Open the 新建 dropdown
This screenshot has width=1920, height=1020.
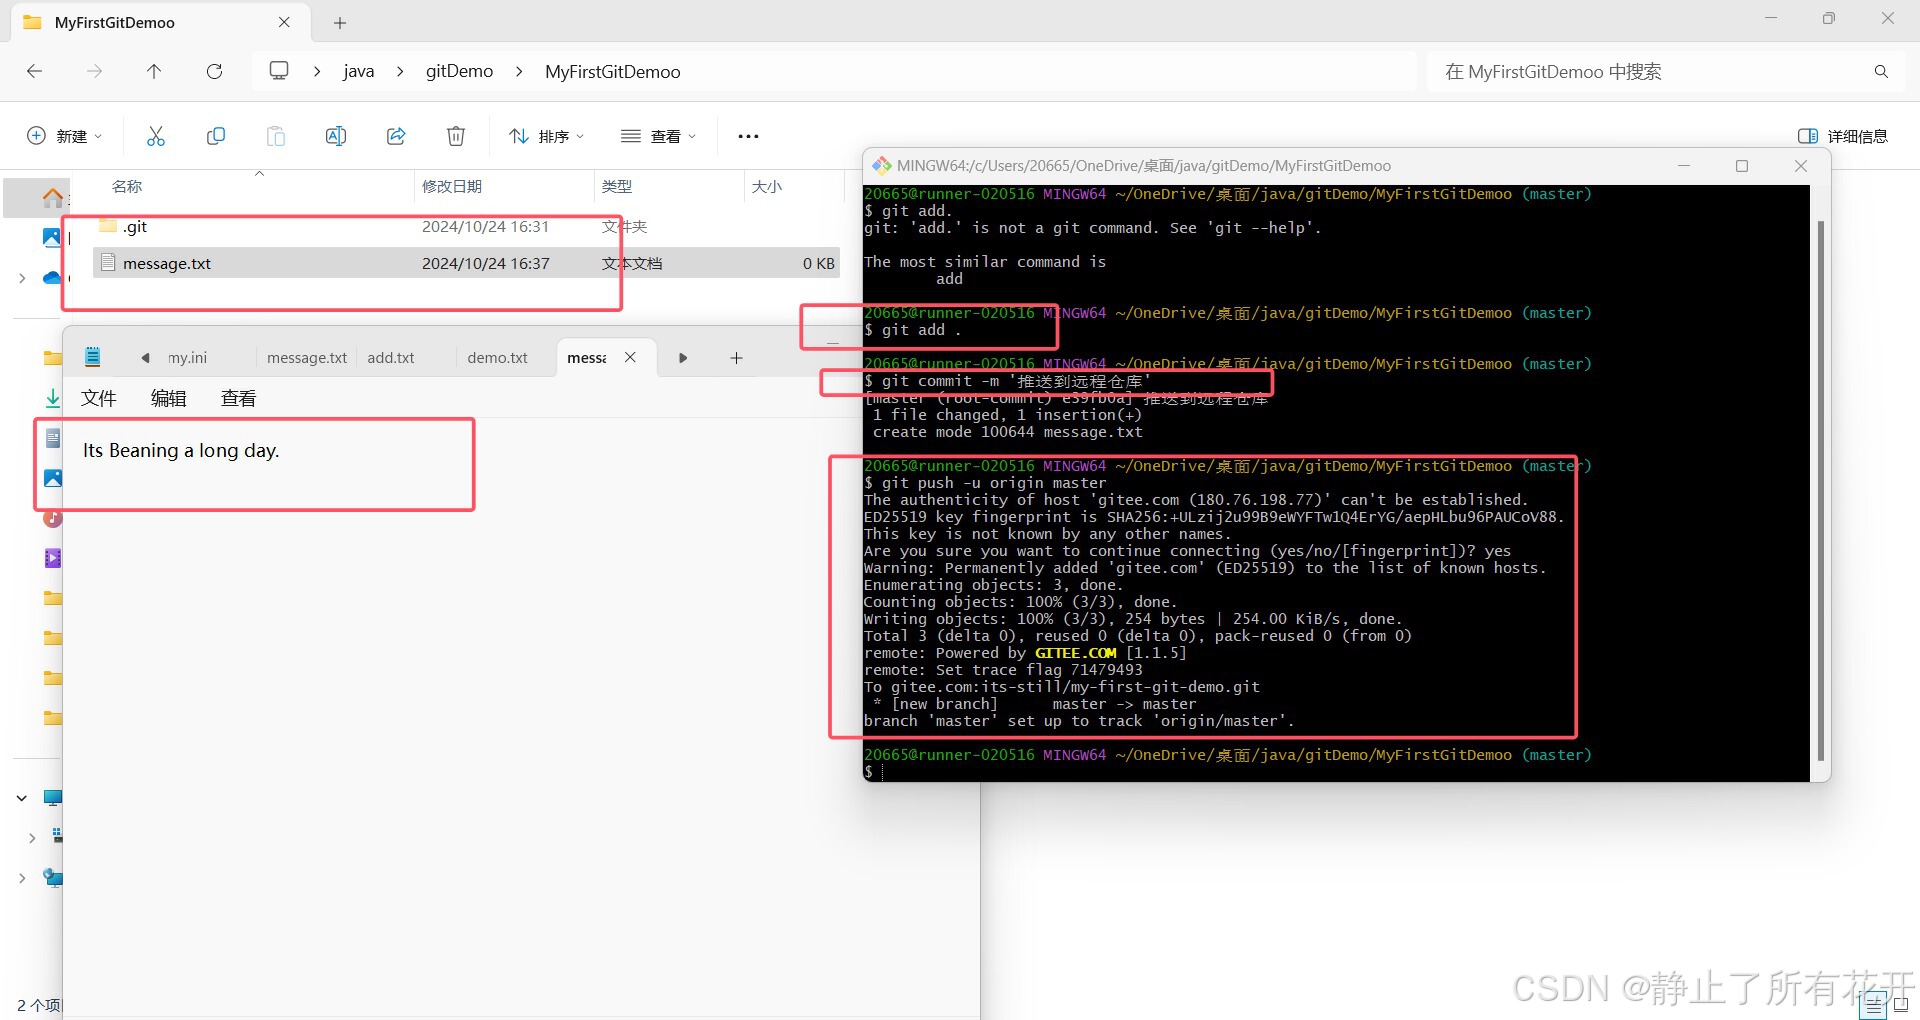[64, 136]
